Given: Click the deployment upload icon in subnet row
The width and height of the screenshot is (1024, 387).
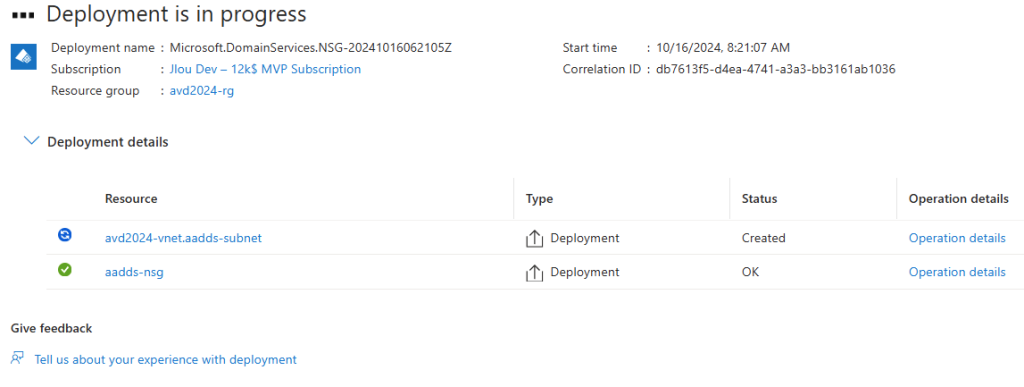Looking at the screenshot, I should (x=534, y=239).
